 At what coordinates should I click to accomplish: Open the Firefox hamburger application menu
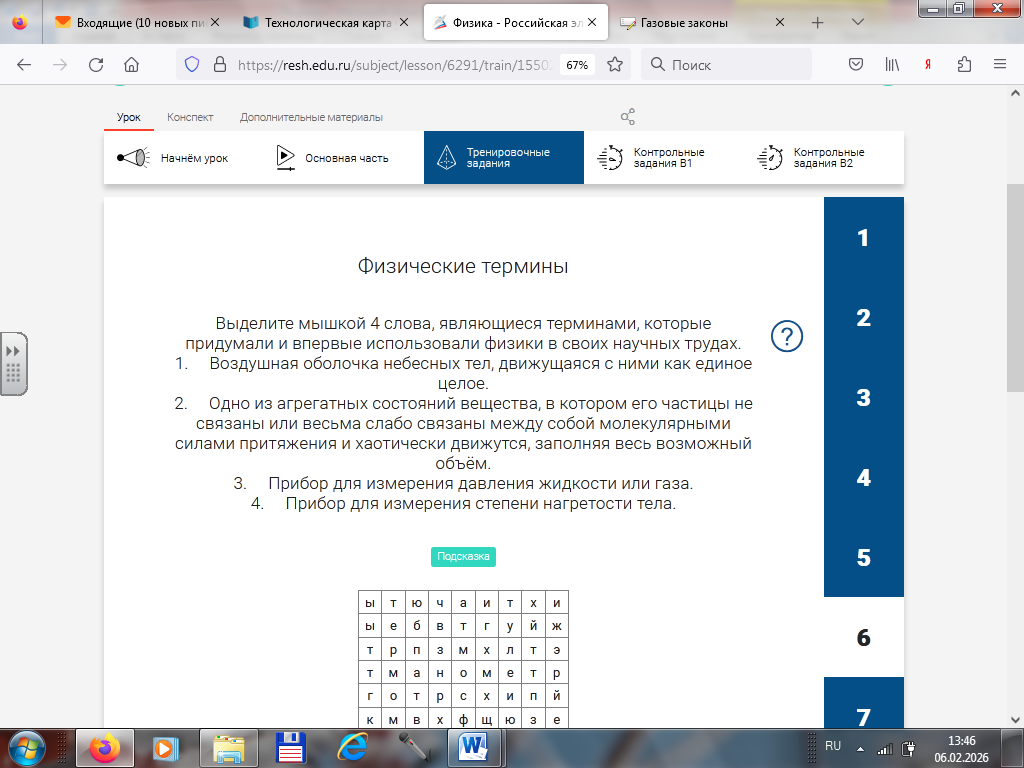(999, 65)
